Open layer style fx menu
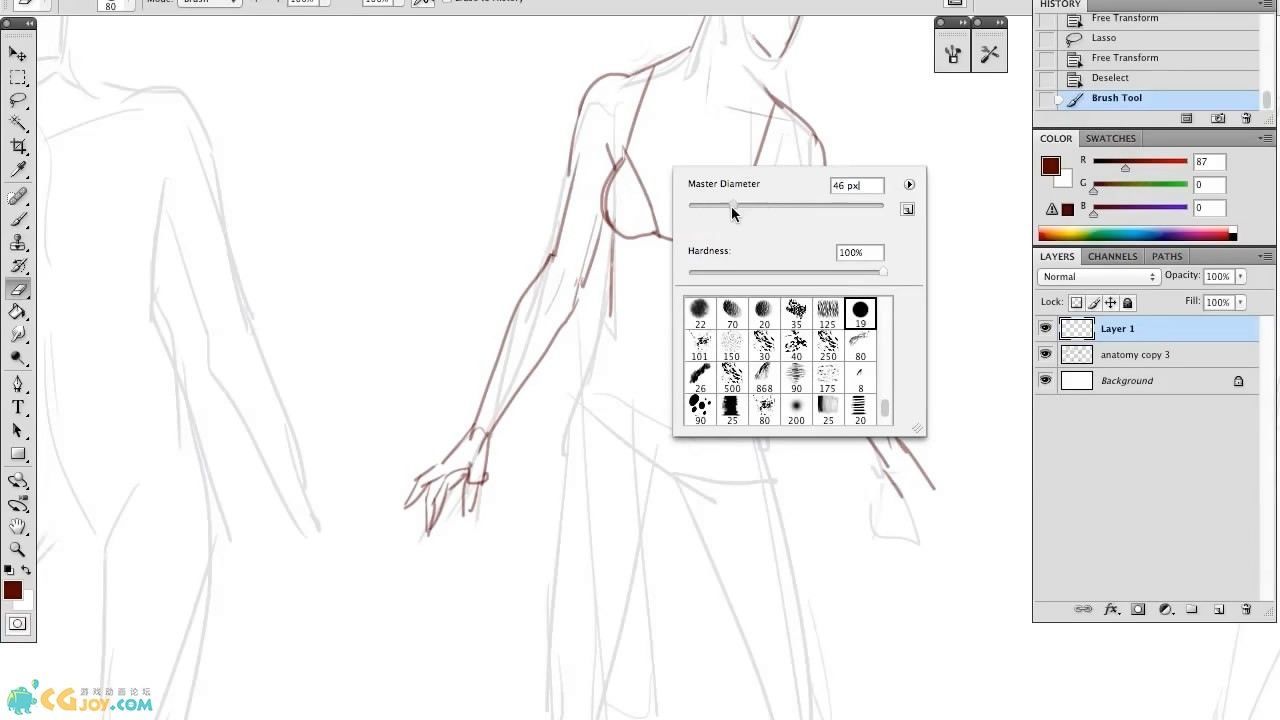 click(x=1111, y=609)
